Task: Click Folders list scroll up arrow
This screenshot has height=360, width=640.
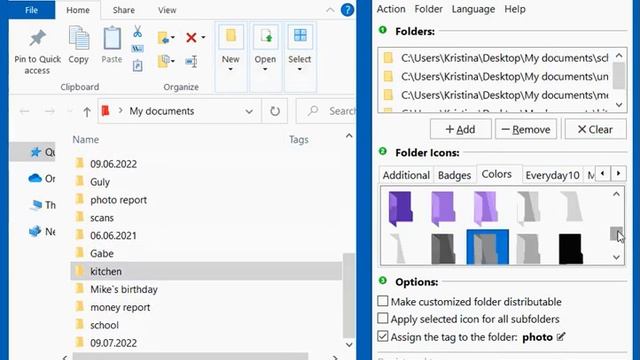Action: pyautogui.click(x=619, y=55)
